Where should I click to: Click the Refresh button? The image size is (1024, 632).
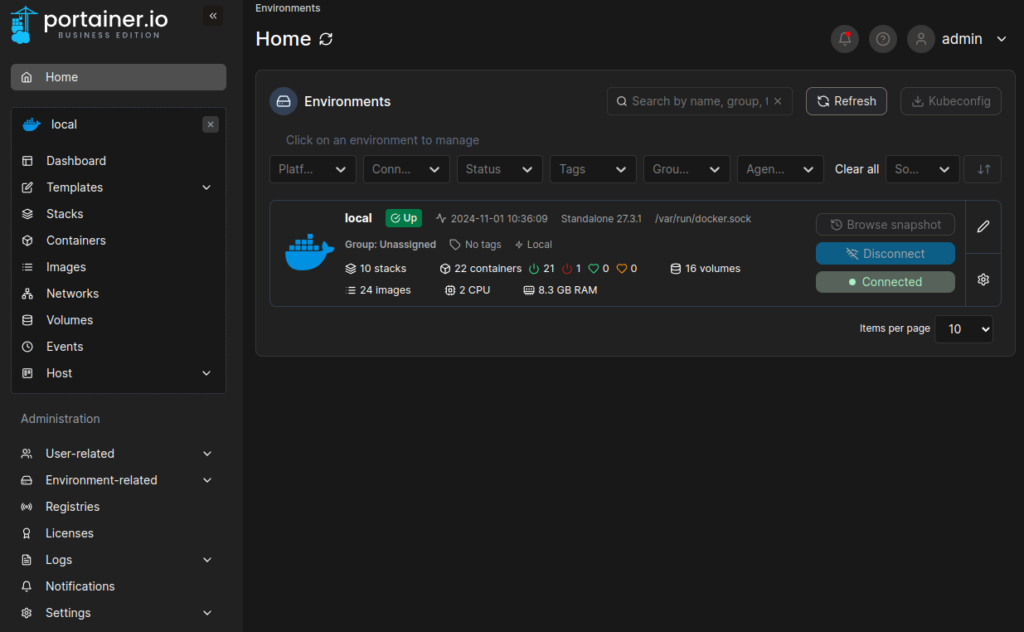pos(846,101)
